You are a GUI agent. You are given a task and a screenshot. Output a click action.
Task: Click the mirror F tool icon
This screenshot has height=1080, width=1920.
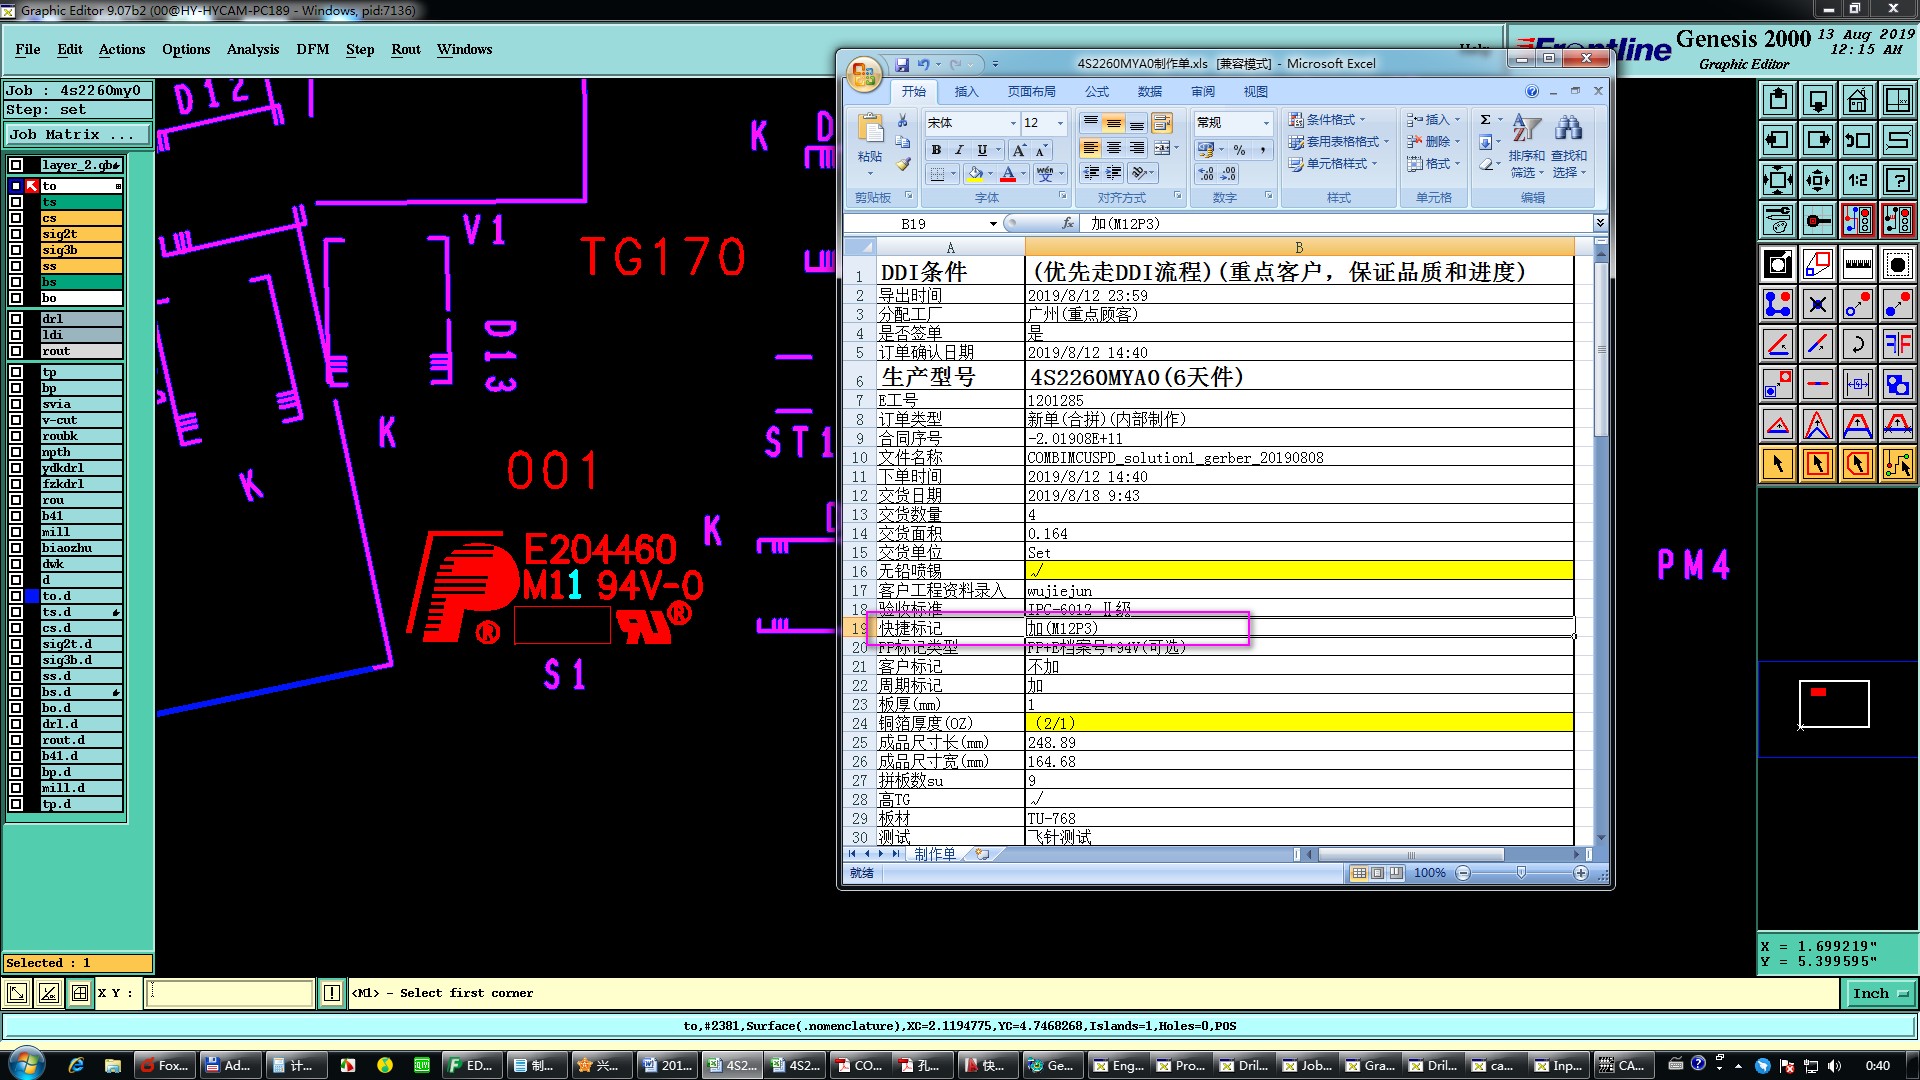click(1897, 344)
